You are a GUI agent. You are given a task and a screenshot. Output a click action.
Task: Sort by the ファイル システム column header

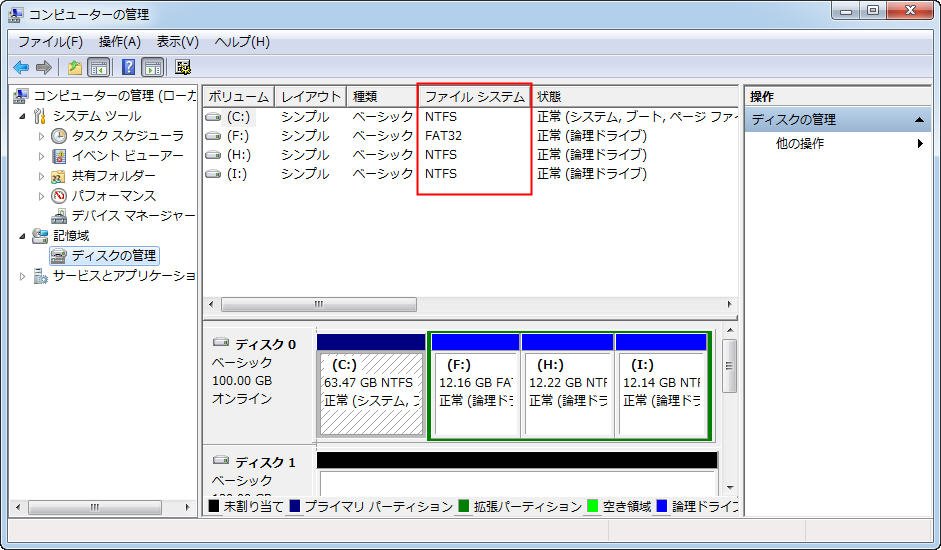click(475, 97)
